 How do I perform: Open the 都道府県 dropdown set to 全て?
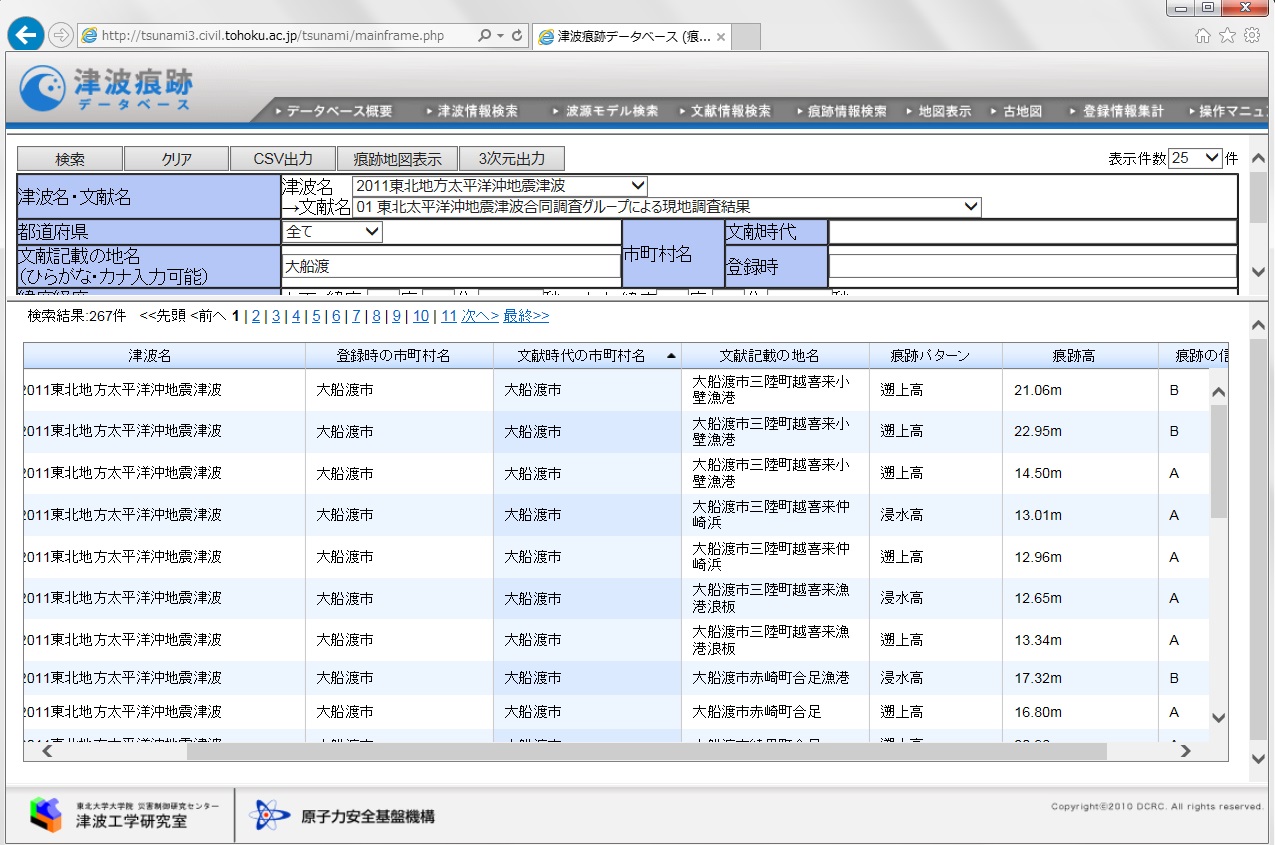click(x=333, y=232)
